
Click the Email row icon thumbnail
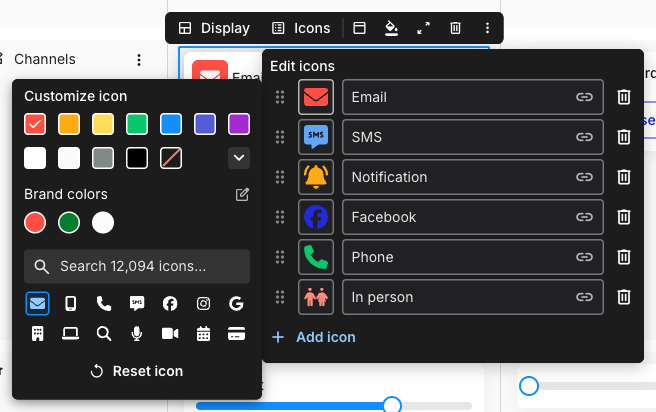click(x=316, y=97)
